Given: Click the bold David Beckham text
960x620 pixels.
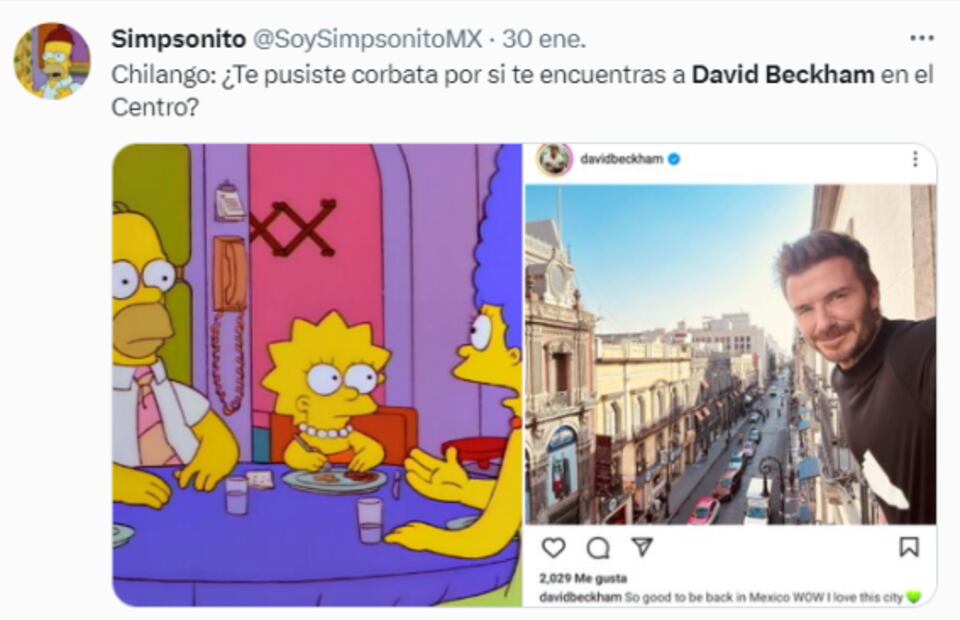Looking at the screenshot, I should pos(782,75).
